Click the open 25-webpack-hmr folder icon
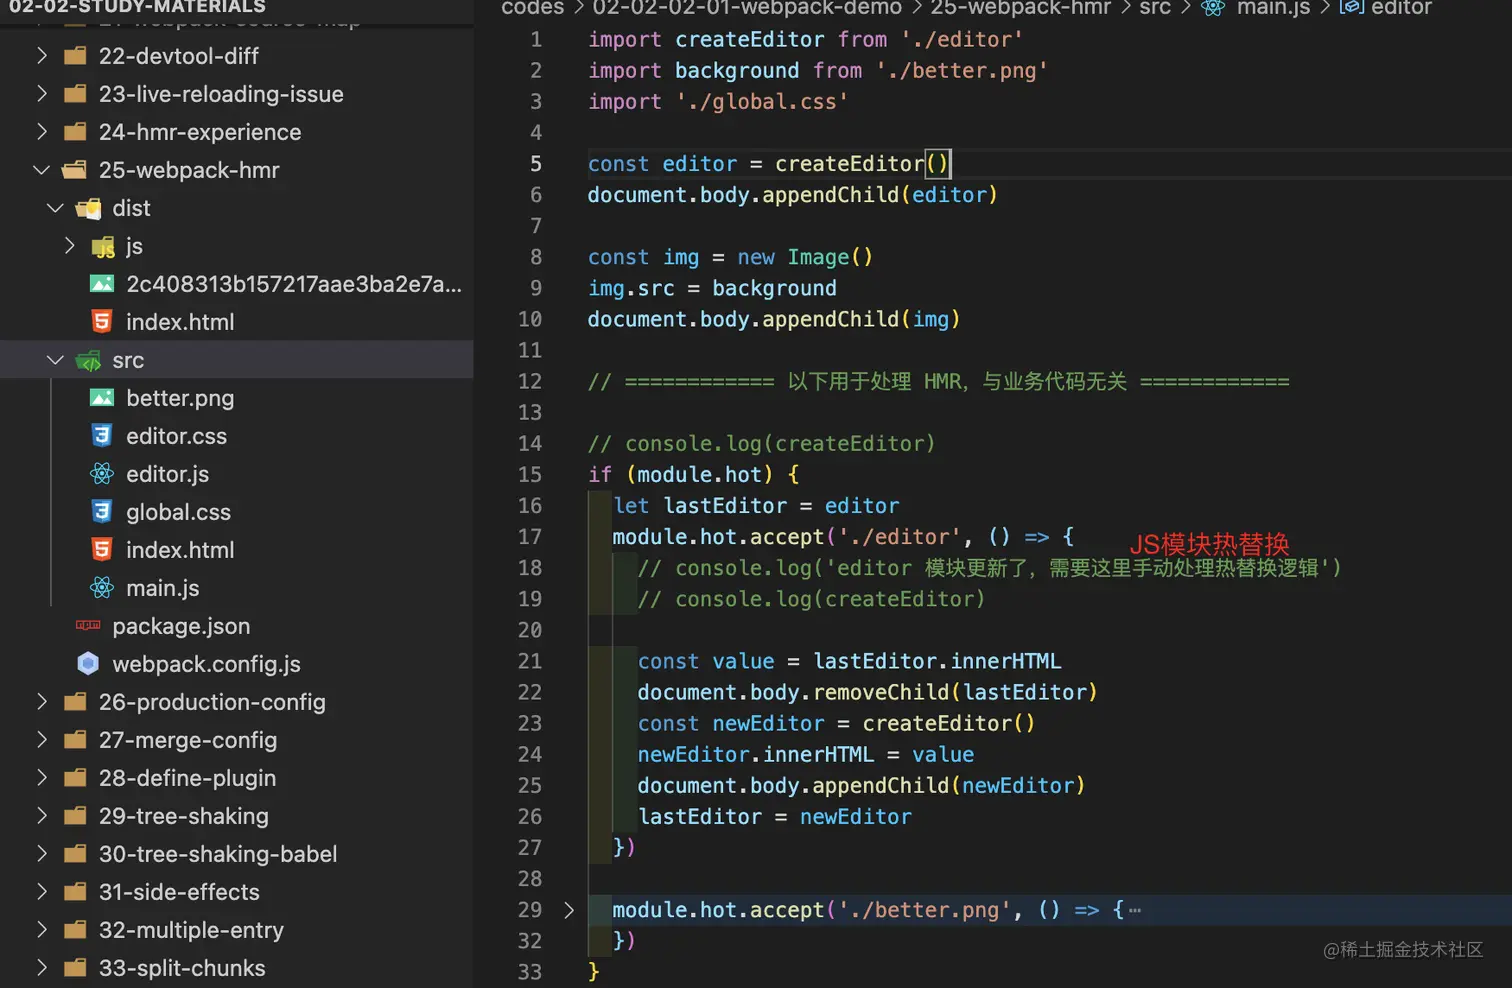 tap(75, 170)
